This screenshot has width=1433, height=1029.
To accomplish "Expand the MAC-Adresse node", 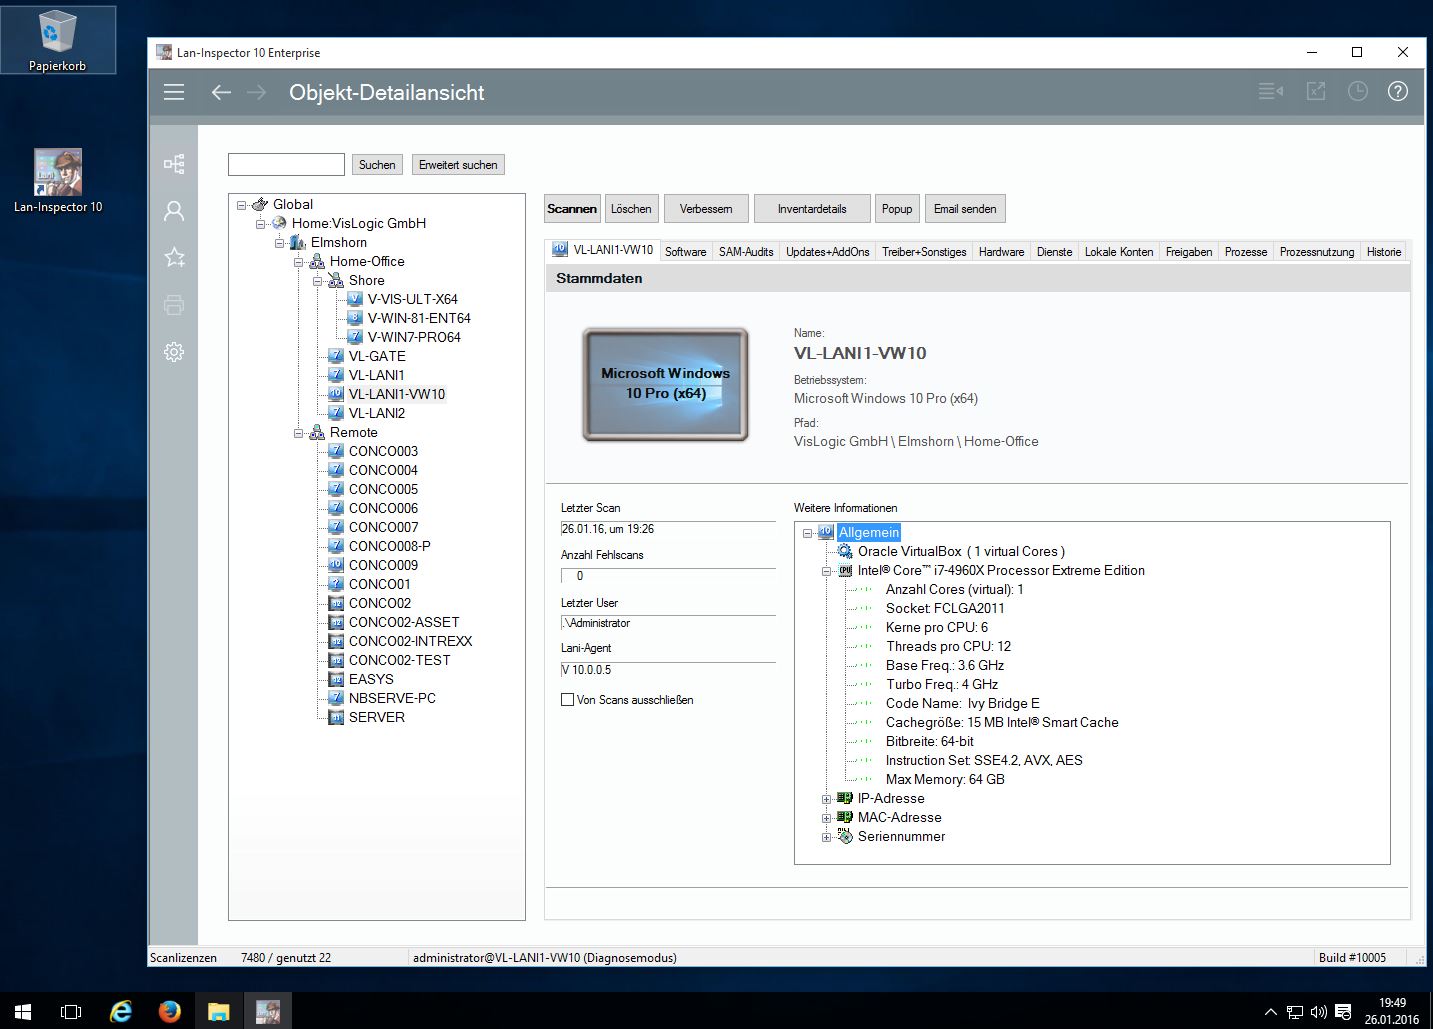I will [x=827, y=818].
